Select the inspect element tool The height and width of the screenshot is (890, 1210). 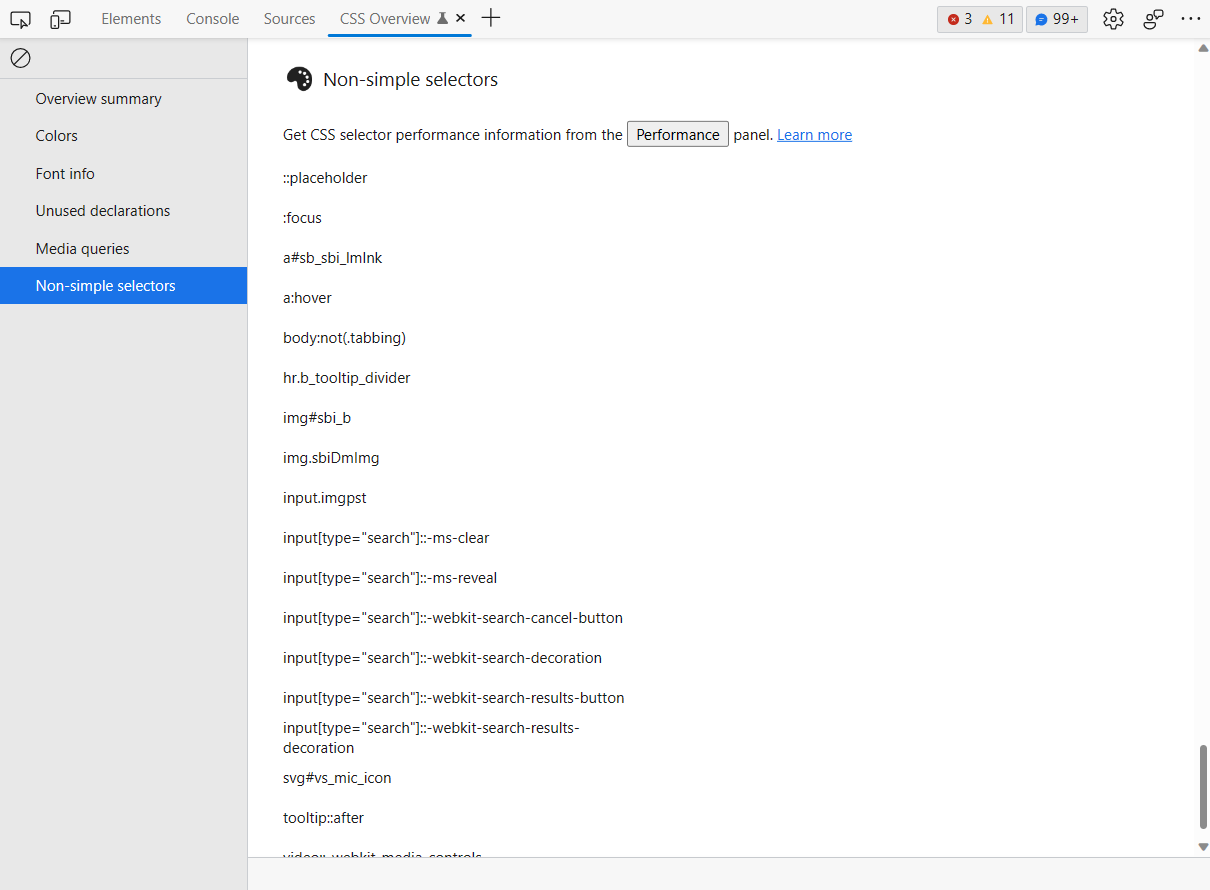[20, 18]
